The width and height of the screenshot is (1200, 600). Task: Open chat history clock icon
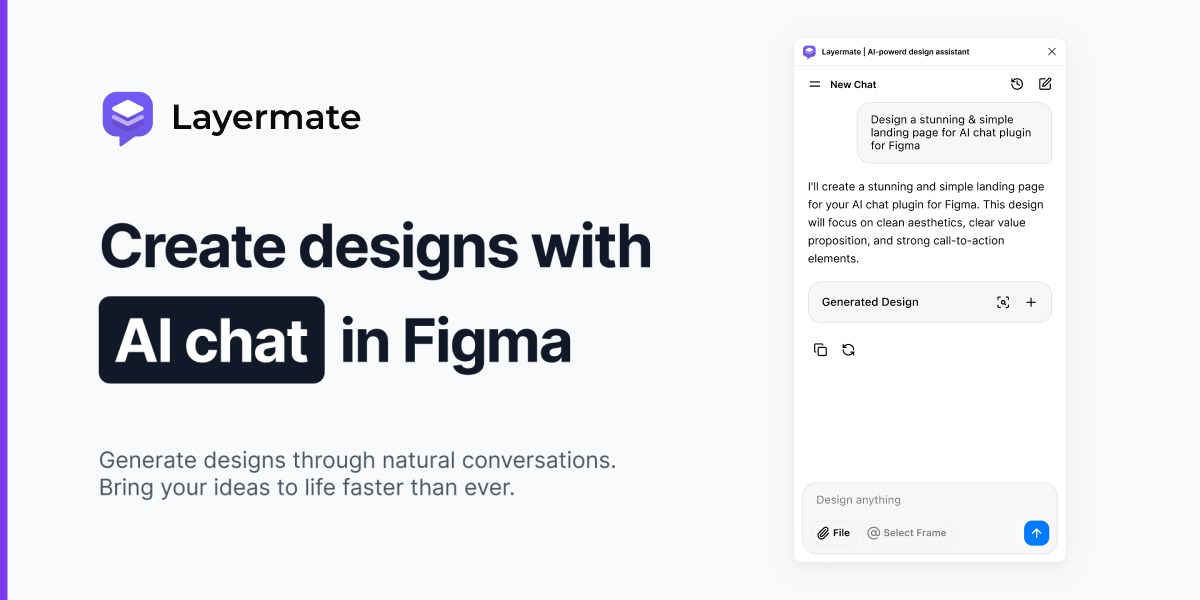1017,84
